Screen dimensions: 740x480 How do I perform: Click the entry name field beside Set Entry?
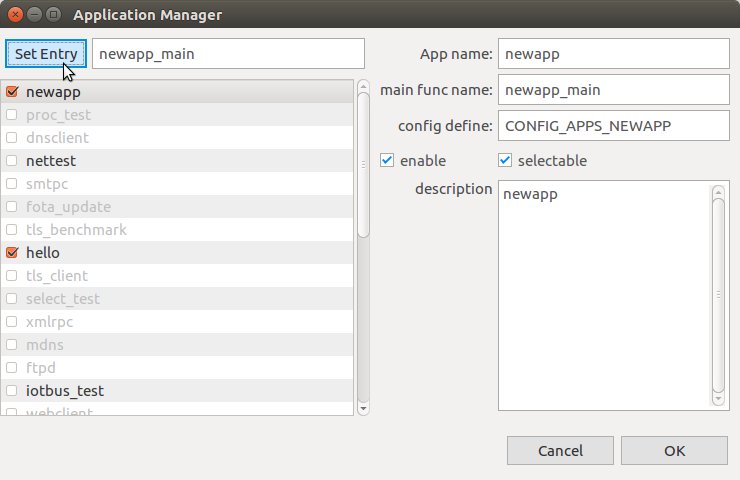pyautogui.click(x=228, y=54)
